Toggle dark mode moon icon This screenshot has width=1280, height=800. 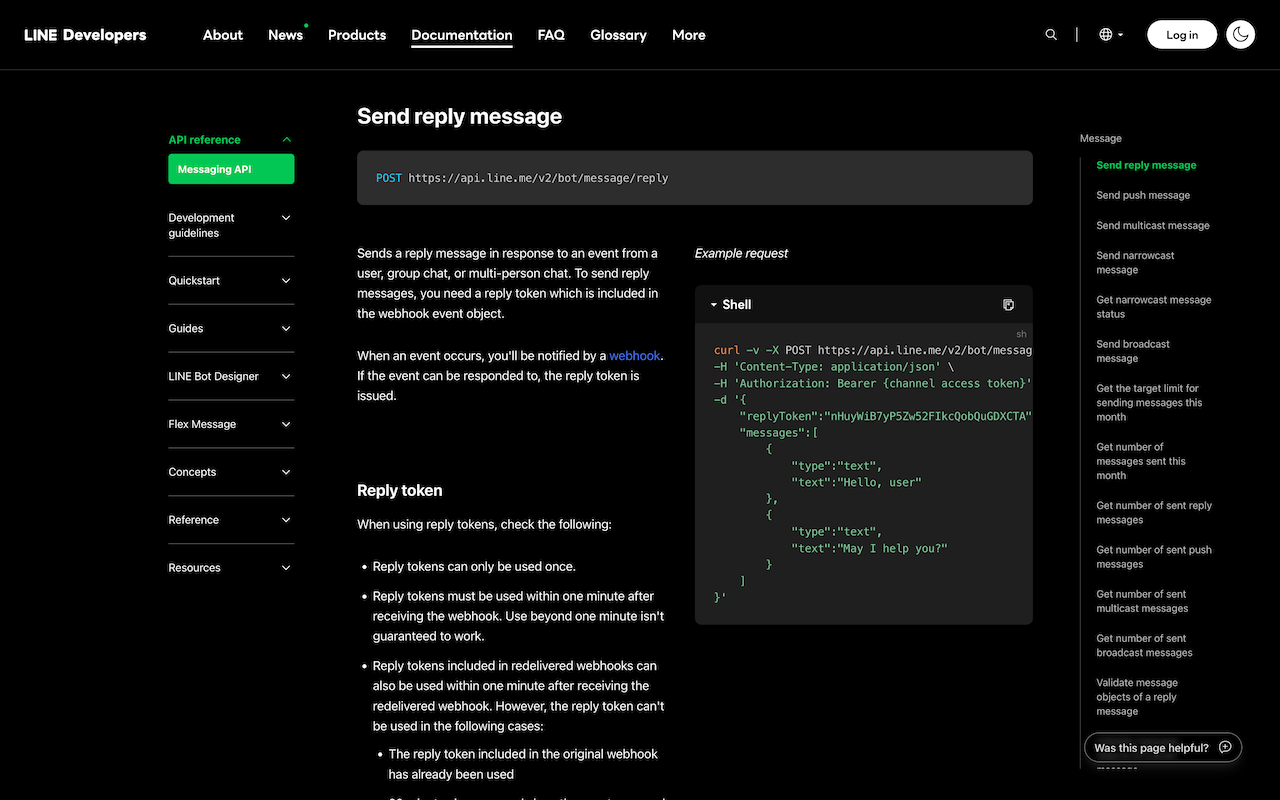[x=1240, y=35]
